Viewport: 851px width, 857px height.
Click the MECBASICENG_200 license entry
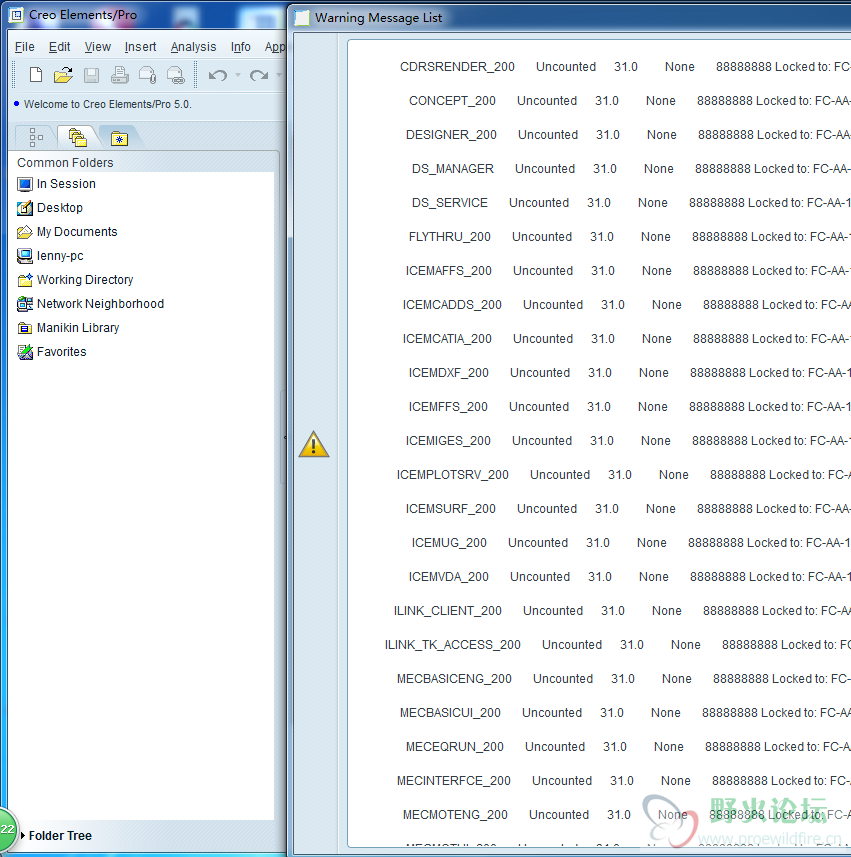454,679
